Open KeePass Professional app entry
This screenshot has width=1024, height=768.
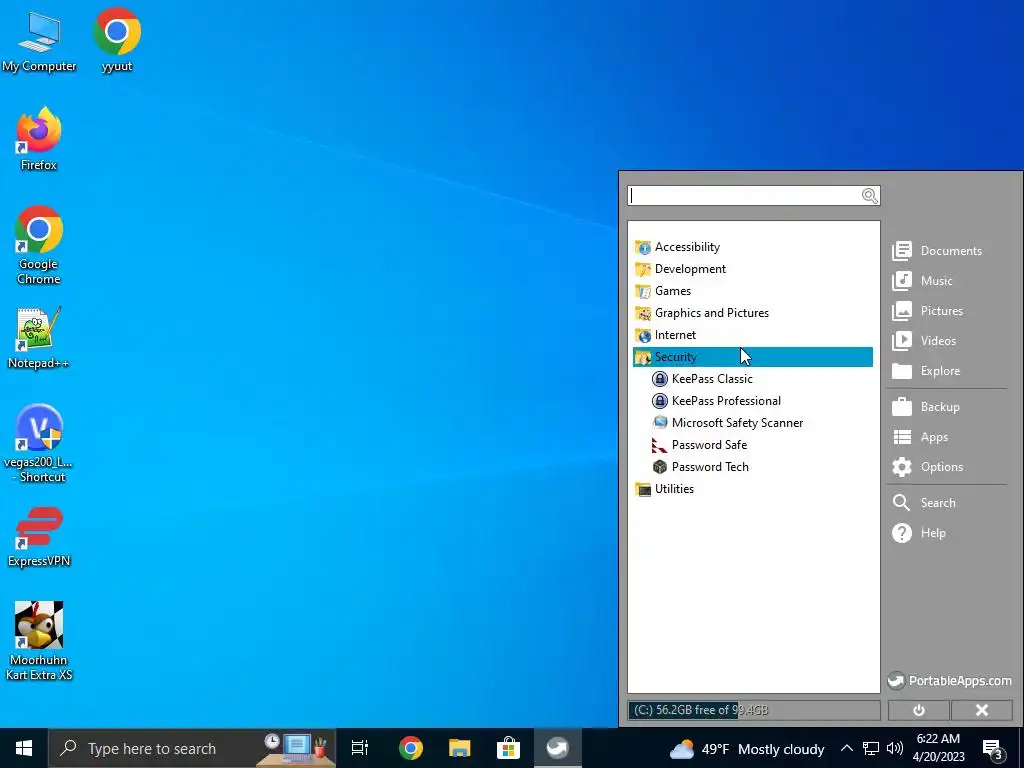pos(716,401)
